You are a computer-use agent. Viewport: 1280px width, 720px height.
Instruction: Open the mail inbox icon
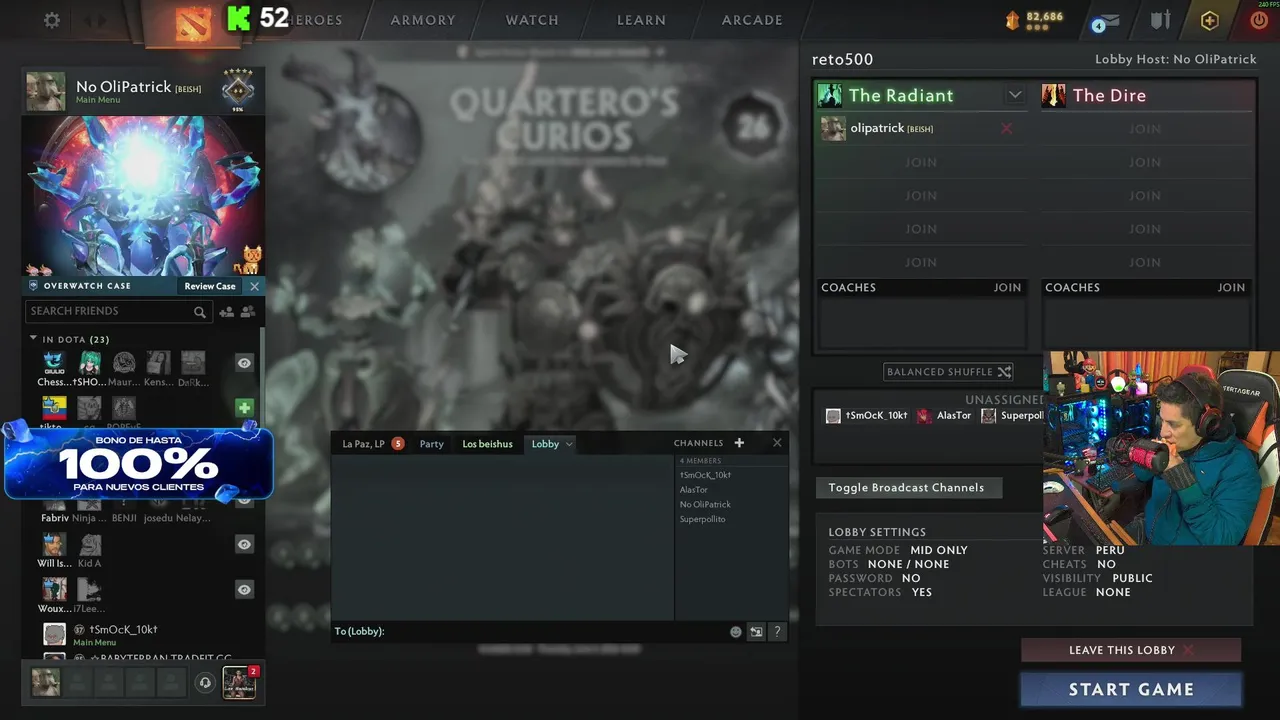coord(1105,21)
